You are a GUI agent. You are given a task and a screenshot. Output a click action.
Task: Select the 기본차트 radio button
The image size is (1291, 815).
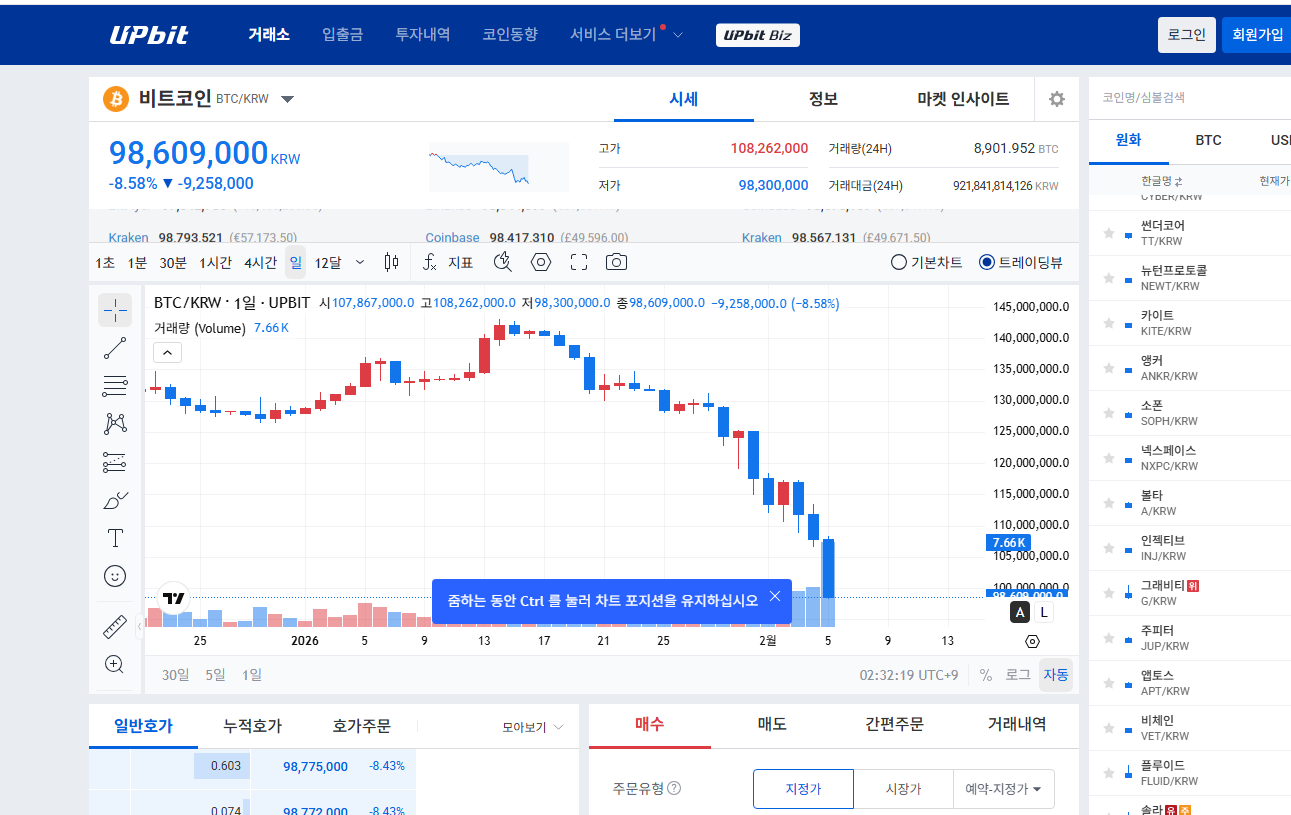point(899,262)
